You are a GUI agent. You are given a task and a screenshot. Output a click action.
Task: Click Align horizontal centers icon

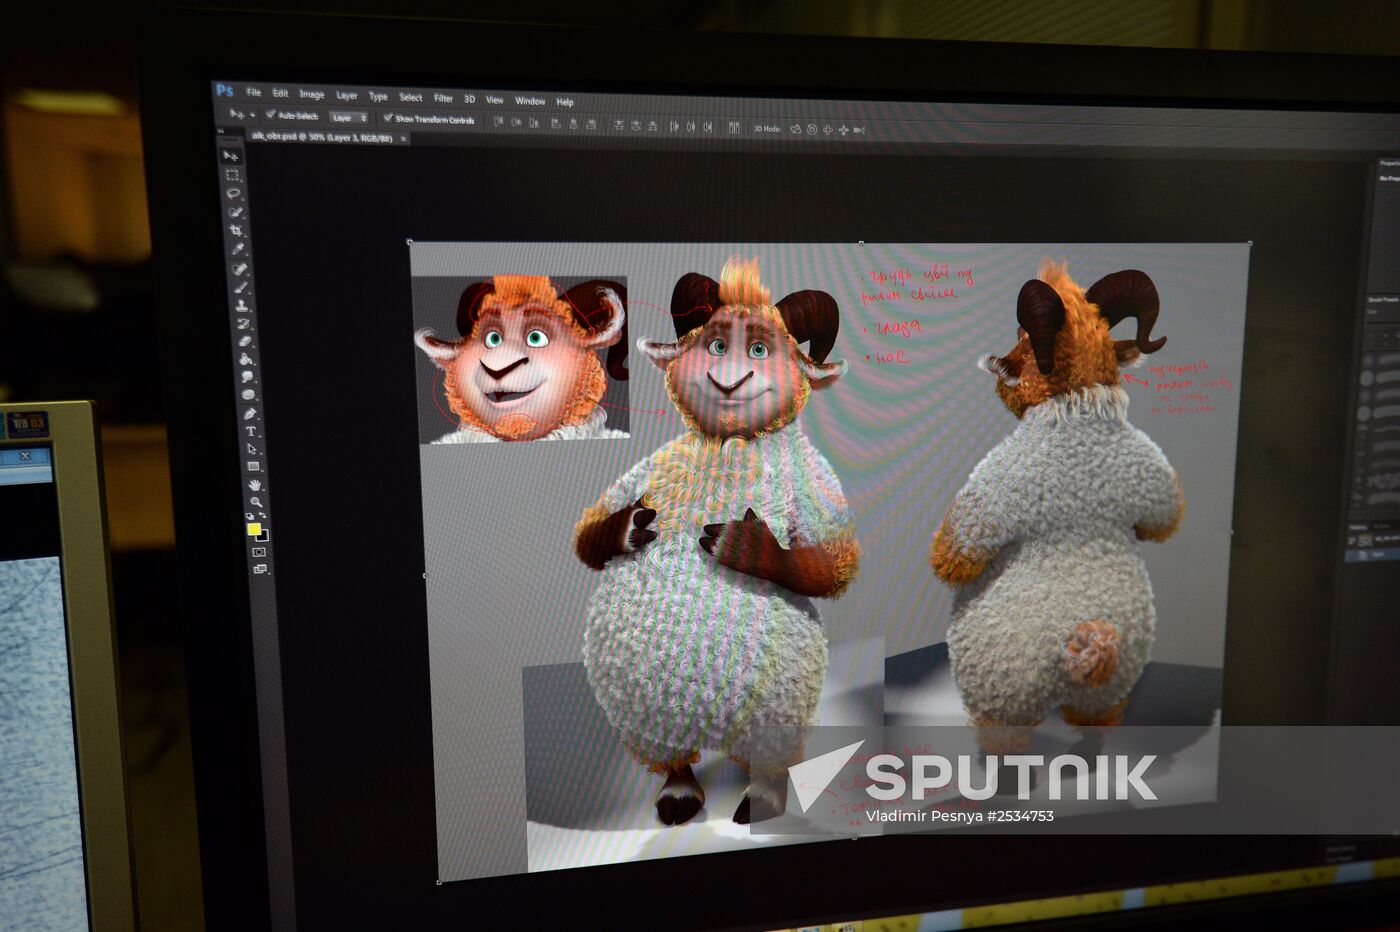573,125
